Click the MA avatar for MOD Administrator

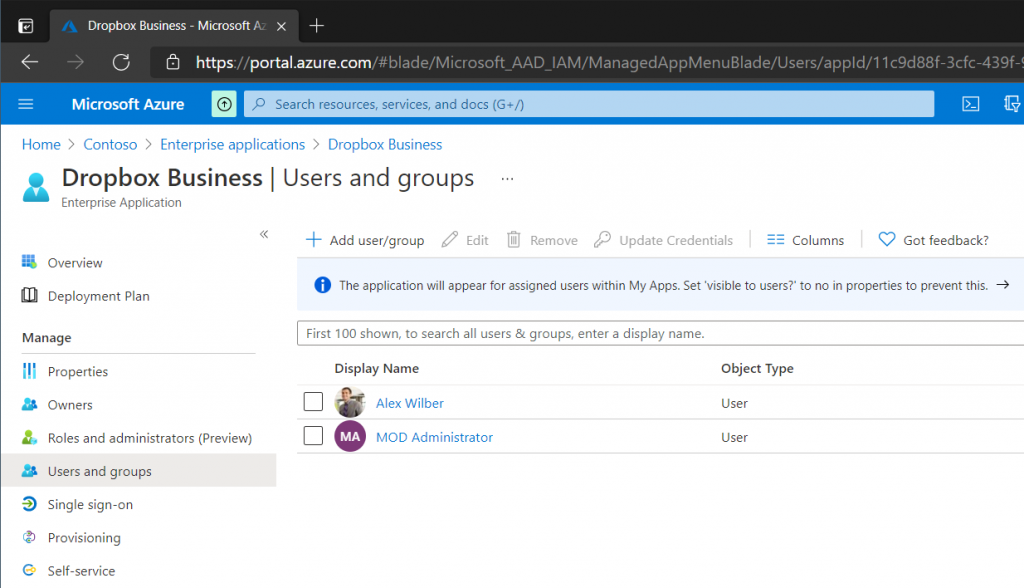[x=350, y=436]
